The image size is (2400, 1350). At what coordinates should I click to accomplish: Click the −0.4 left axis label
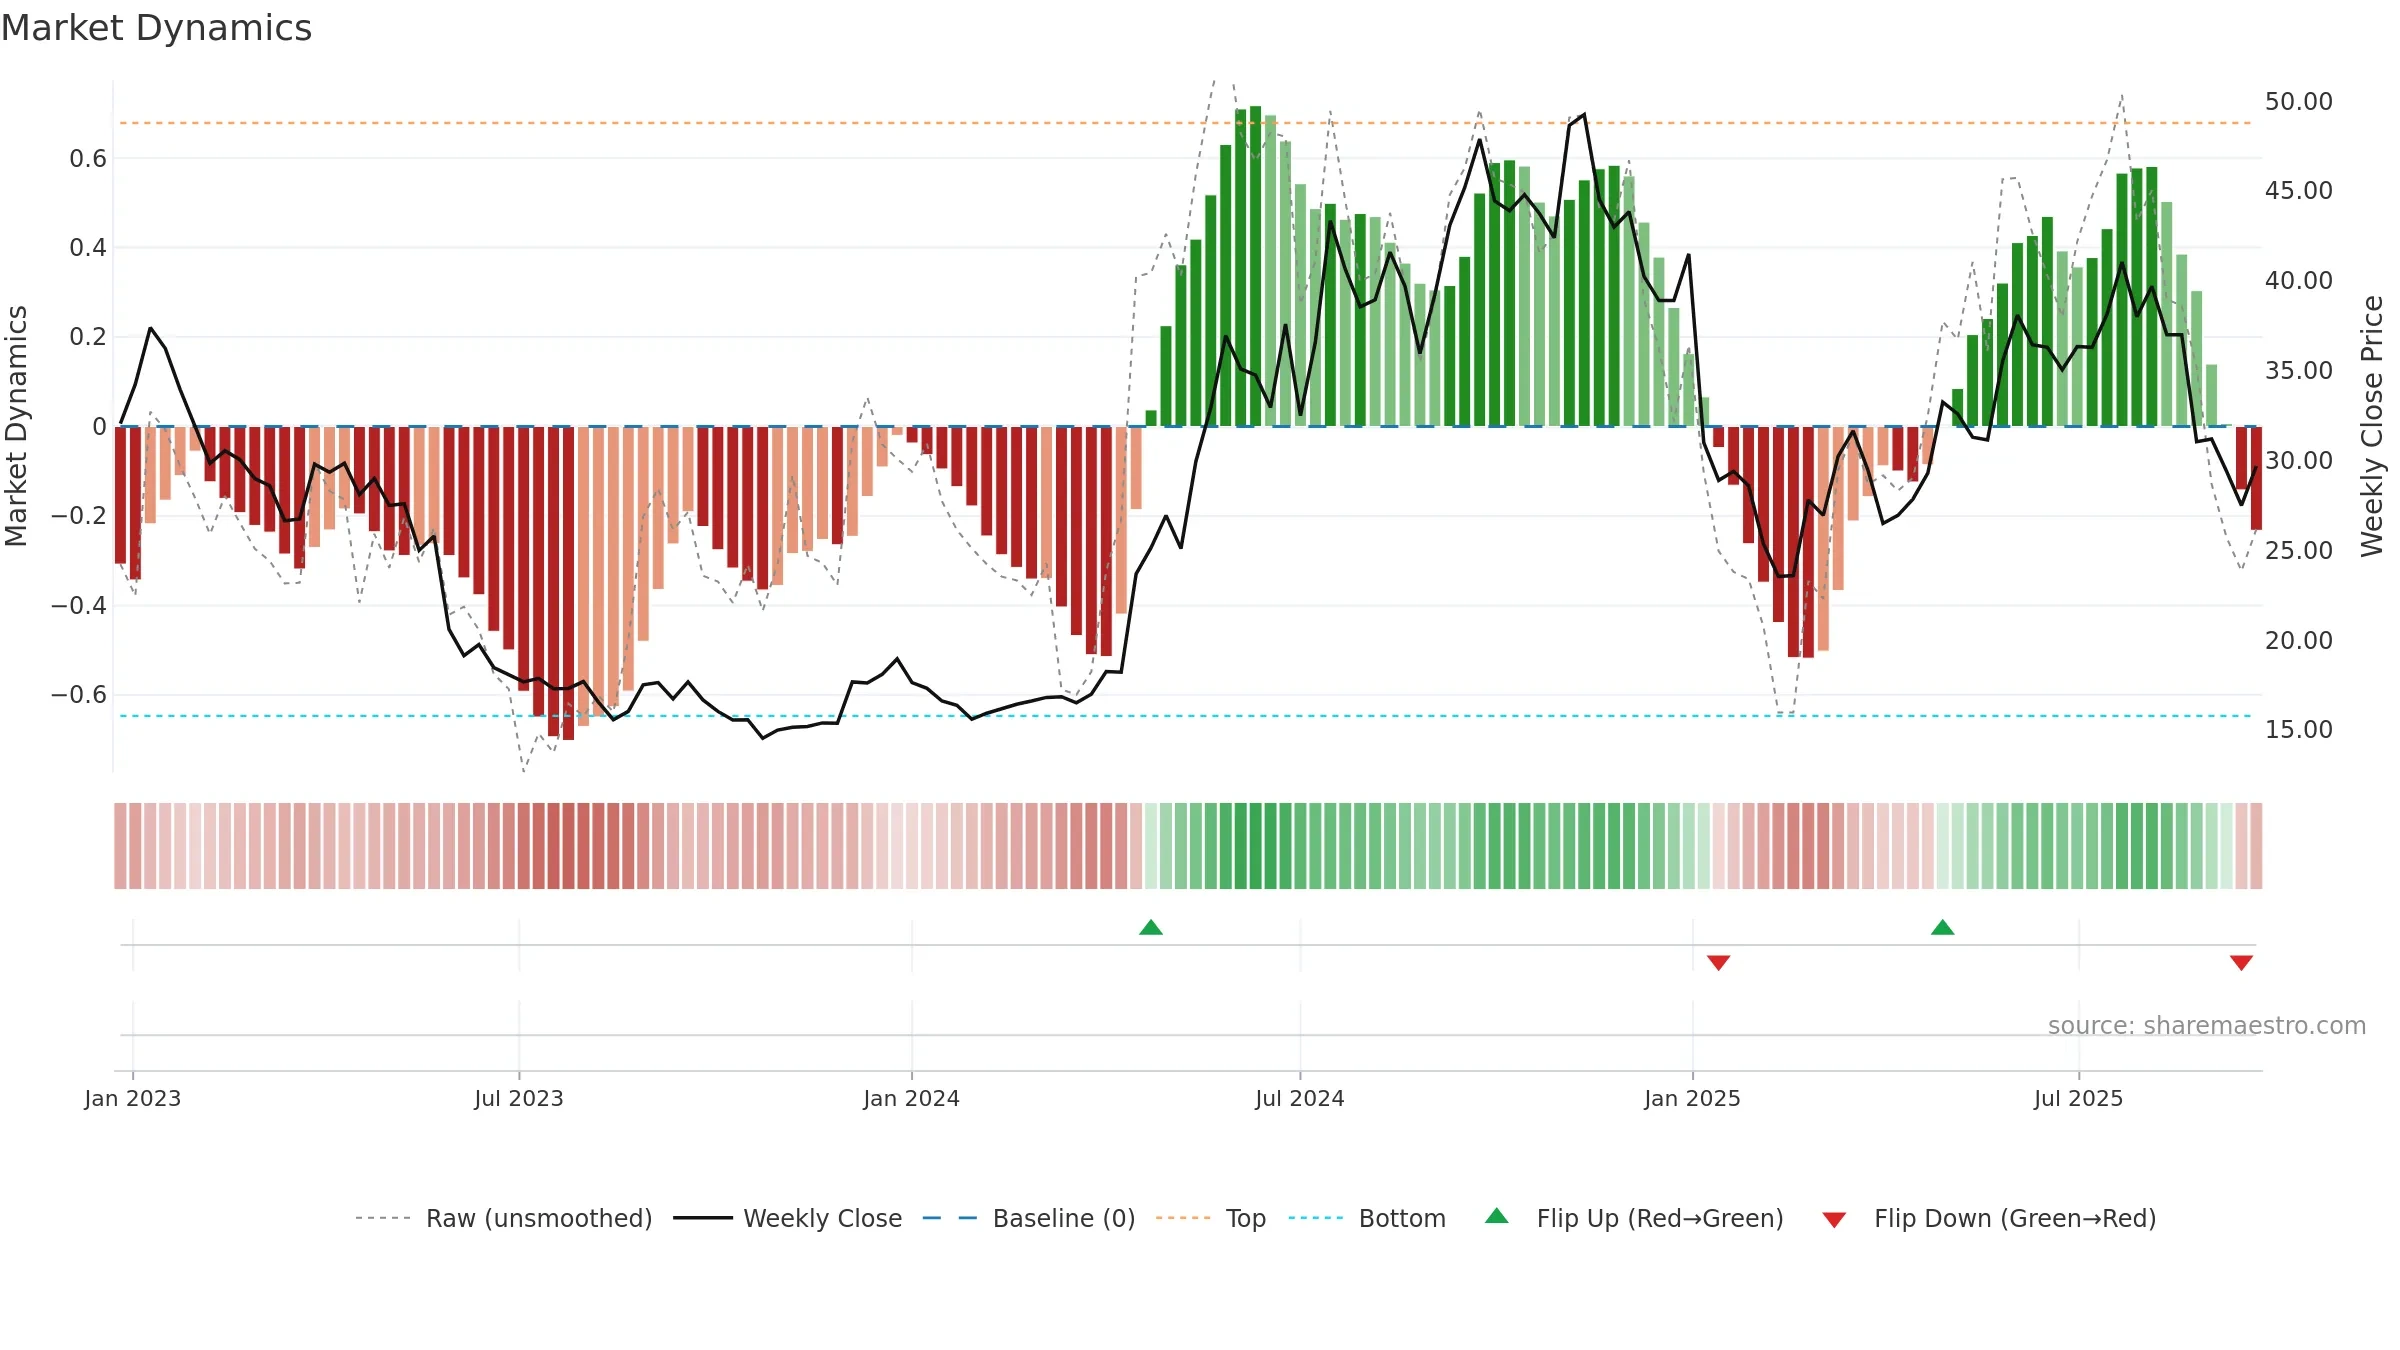[79, 605]
